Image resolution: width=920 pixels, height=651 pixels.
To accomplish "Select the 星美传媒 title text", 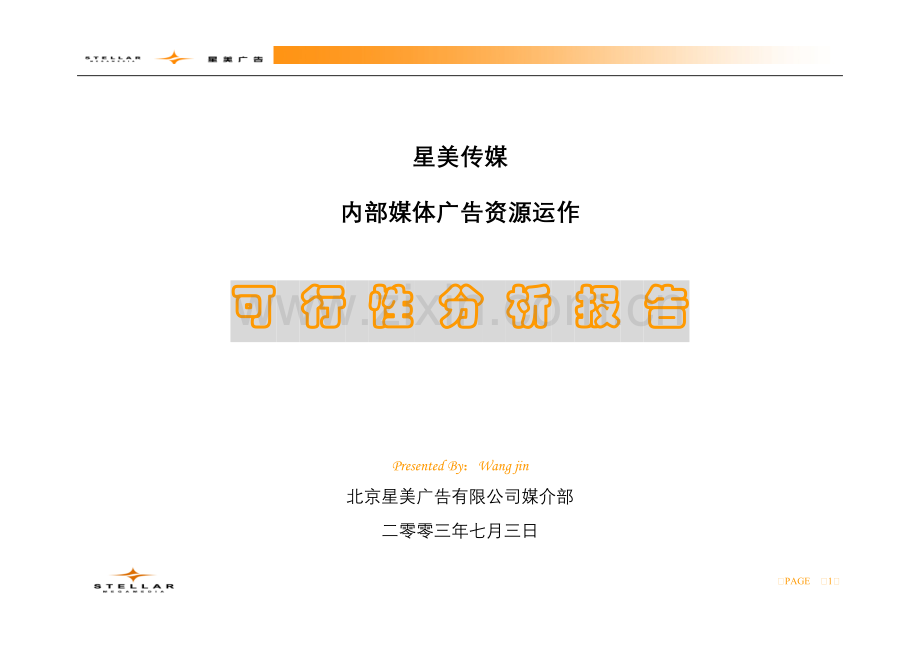I will [x=460, y=157].
